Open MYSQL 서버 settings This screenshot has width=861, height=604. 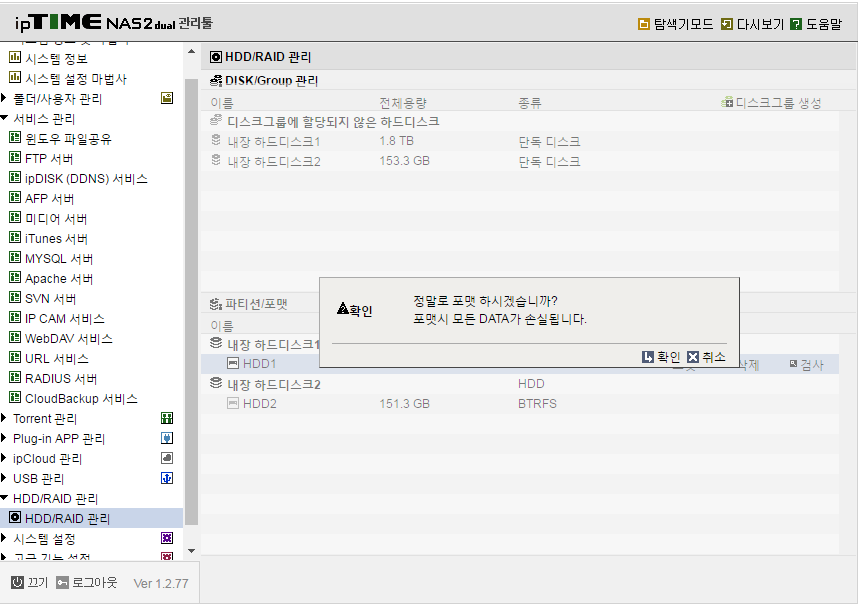click(x=51, y=258)
